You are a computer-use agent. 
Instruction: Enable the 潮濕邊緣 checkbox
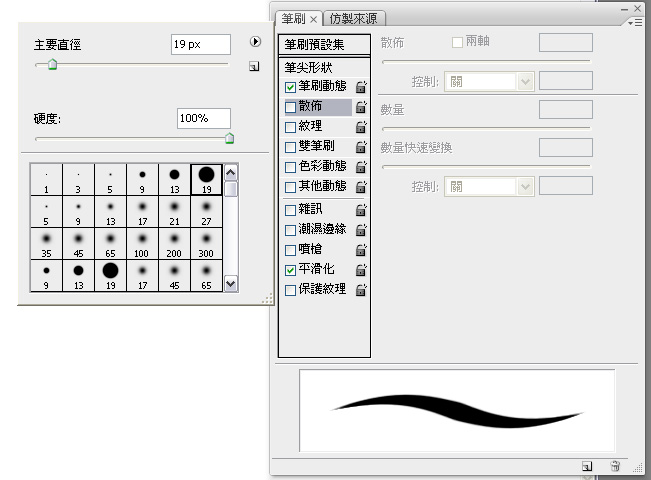[x=290, y=230]
